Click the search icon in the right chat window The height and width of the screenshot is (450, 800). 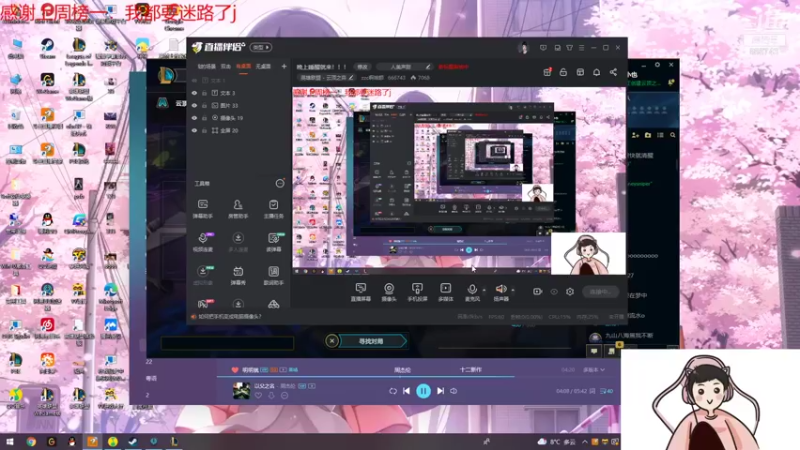672,135
